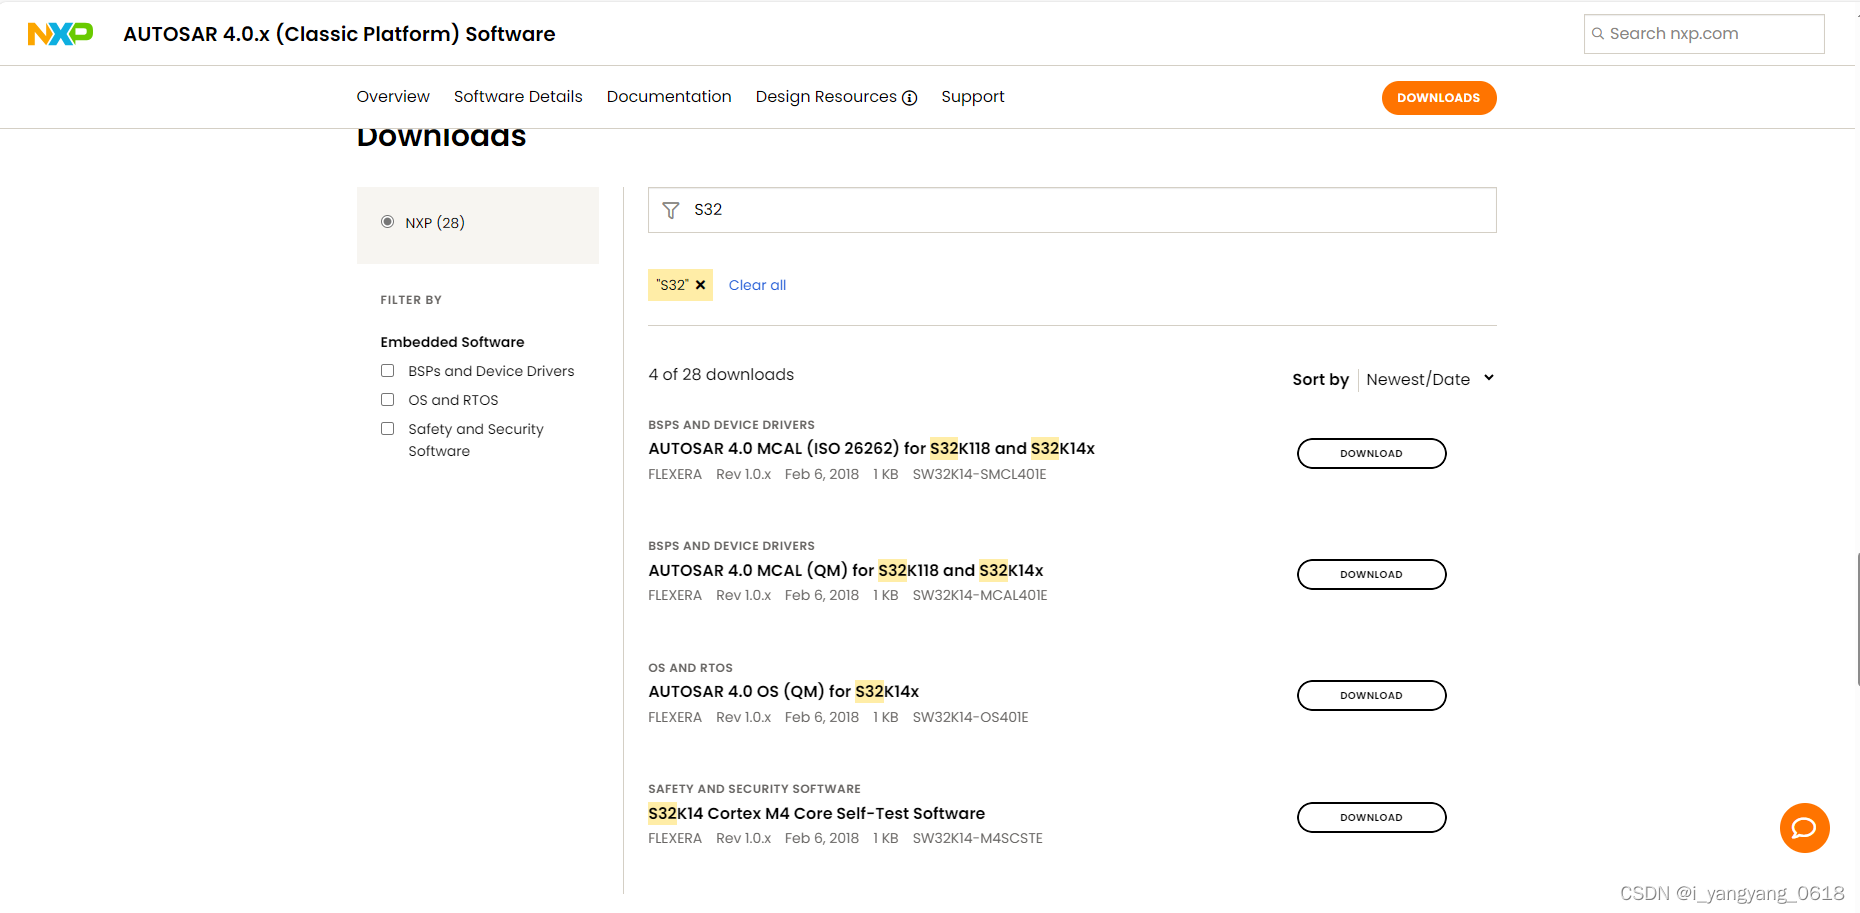Check BSPs and Device Drivers filter
The image size is (1860, 913).
pyautogui.click(x=387, y=371)
